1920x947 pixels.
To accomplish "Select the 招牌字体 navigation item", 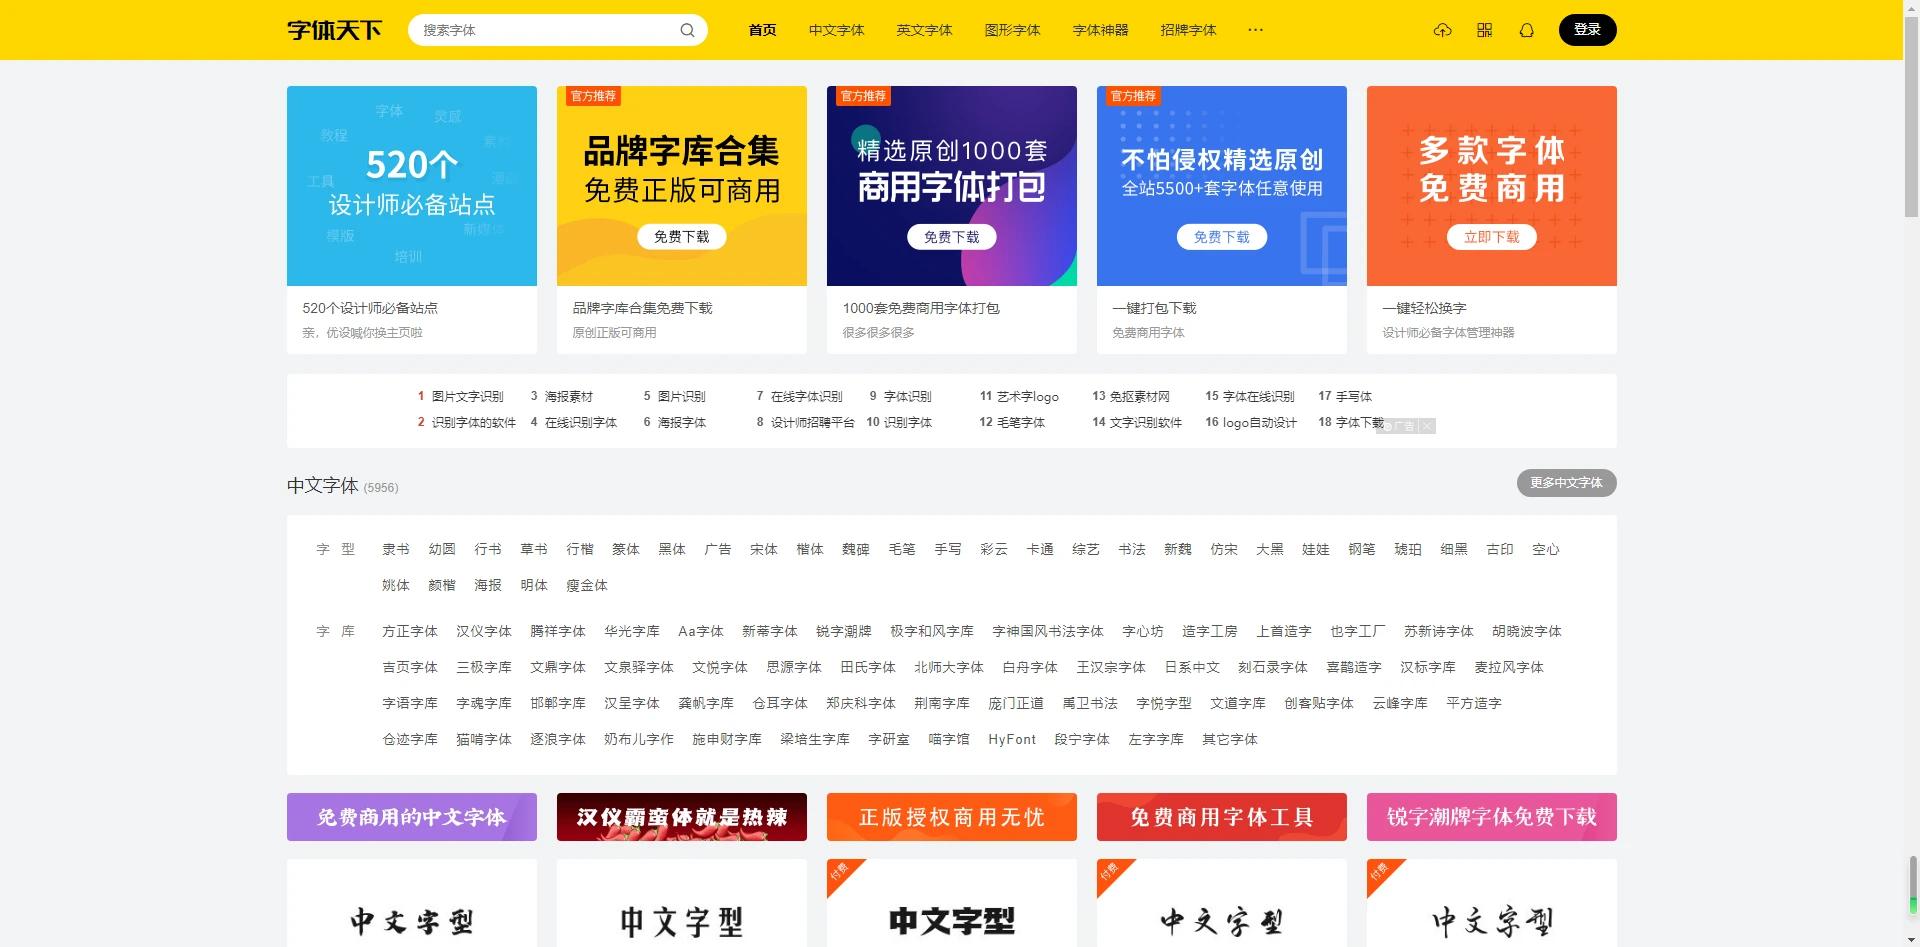I will [1189, 30].
